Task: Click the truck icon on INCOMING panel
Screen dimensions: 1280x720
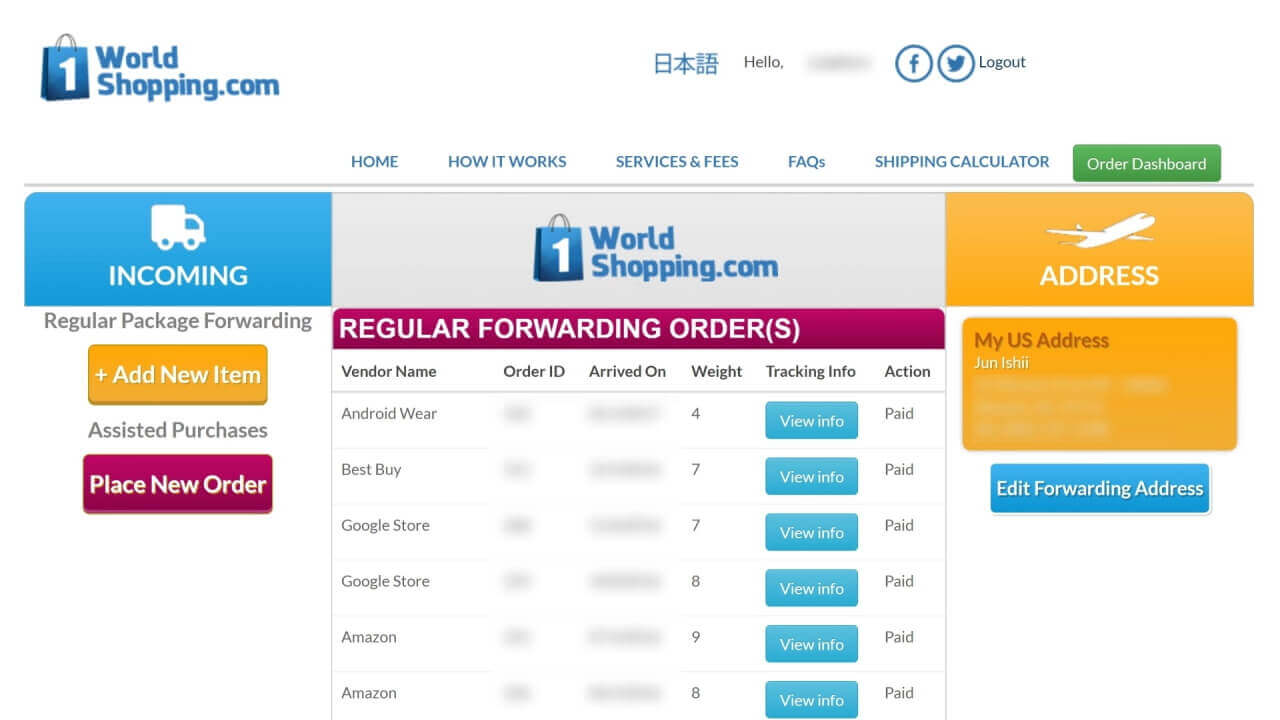Action: [177, 232]
